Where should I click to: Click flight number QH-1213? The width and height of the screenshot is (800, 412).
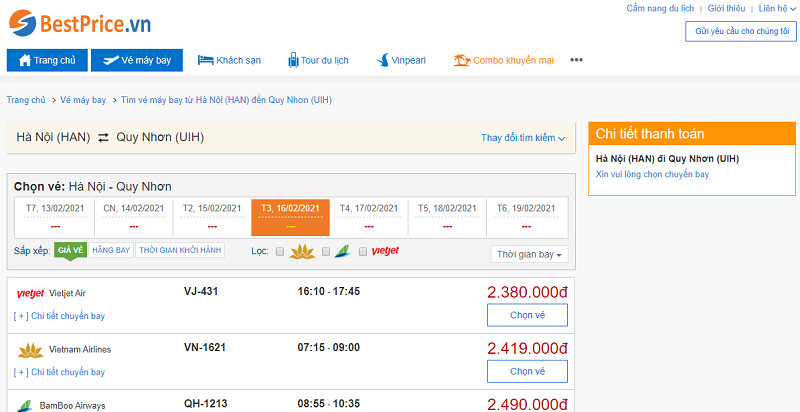click(206, 404)
